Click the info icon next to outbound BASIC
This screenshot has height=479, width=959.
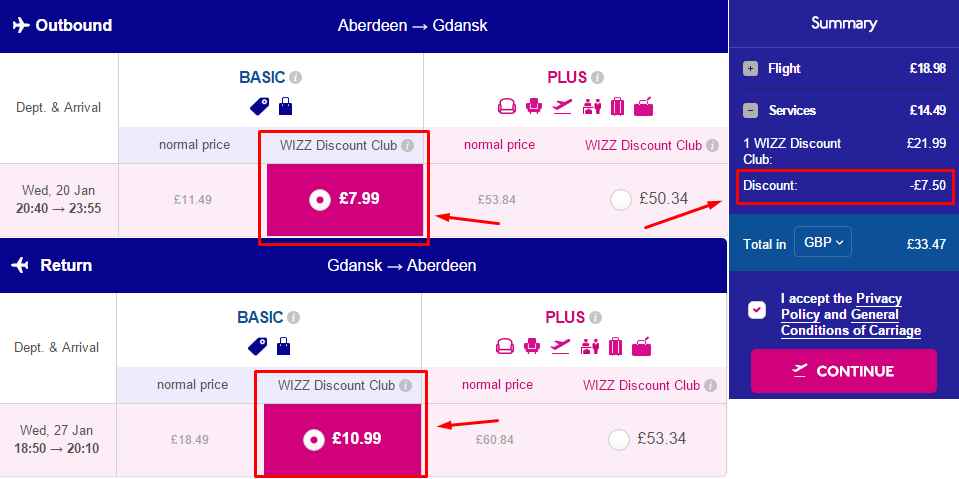[295, 78]
